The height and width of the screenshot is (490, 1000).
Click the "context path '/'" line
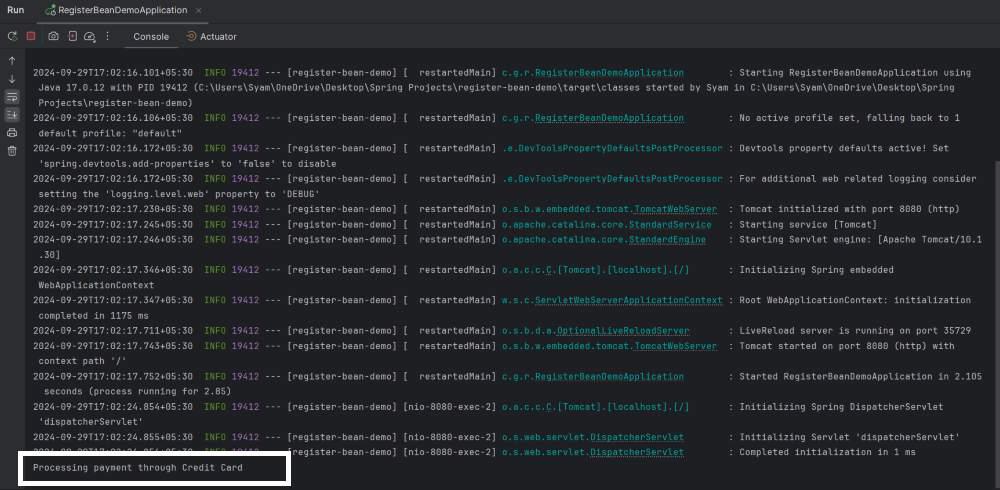[x=82, y=361]
